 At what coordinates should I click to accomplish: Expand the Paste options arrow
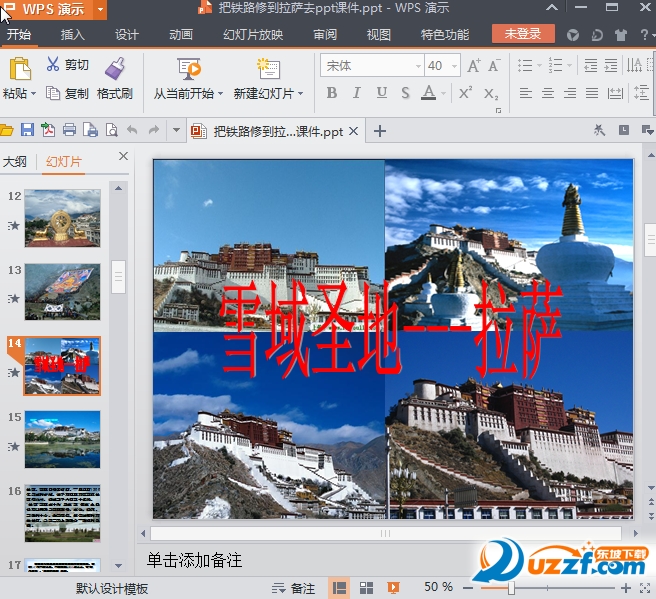[33, 94]
